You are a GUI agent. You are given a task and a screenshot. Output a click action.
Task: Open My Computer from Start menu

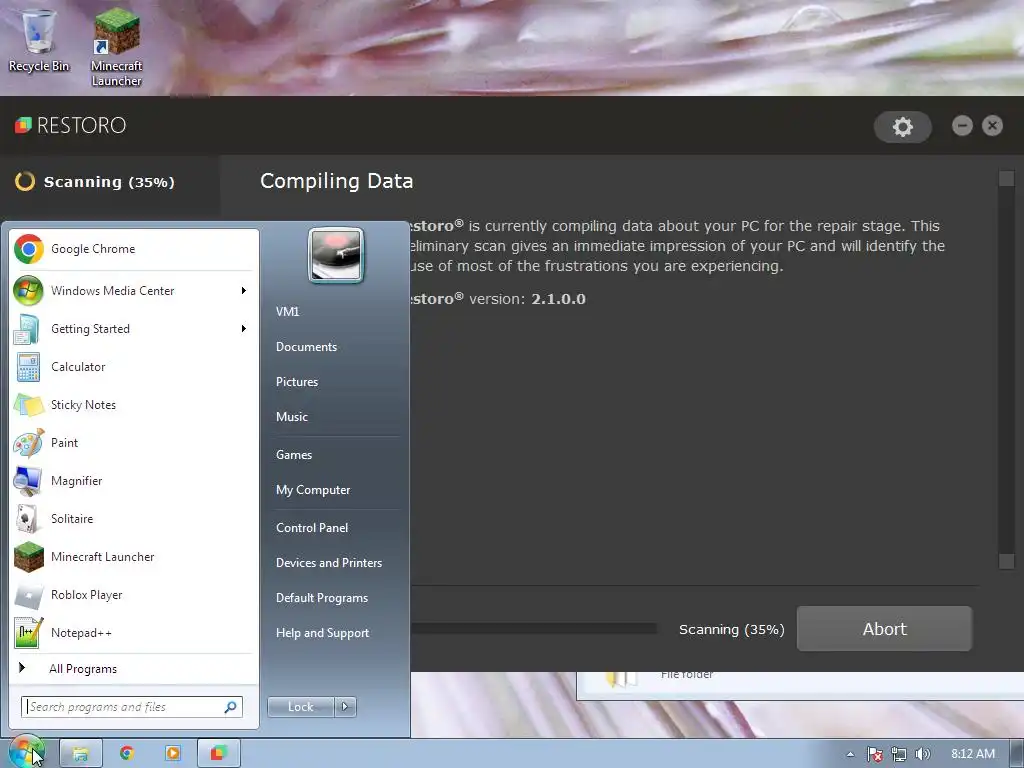[x=313, y=490]
